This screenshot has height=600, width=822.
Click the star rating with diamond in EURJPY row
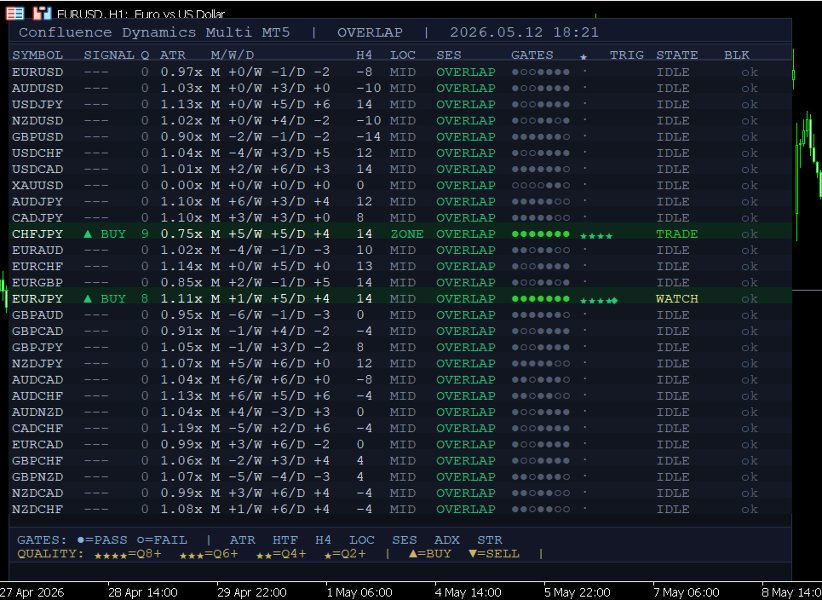tap(599, 301)
